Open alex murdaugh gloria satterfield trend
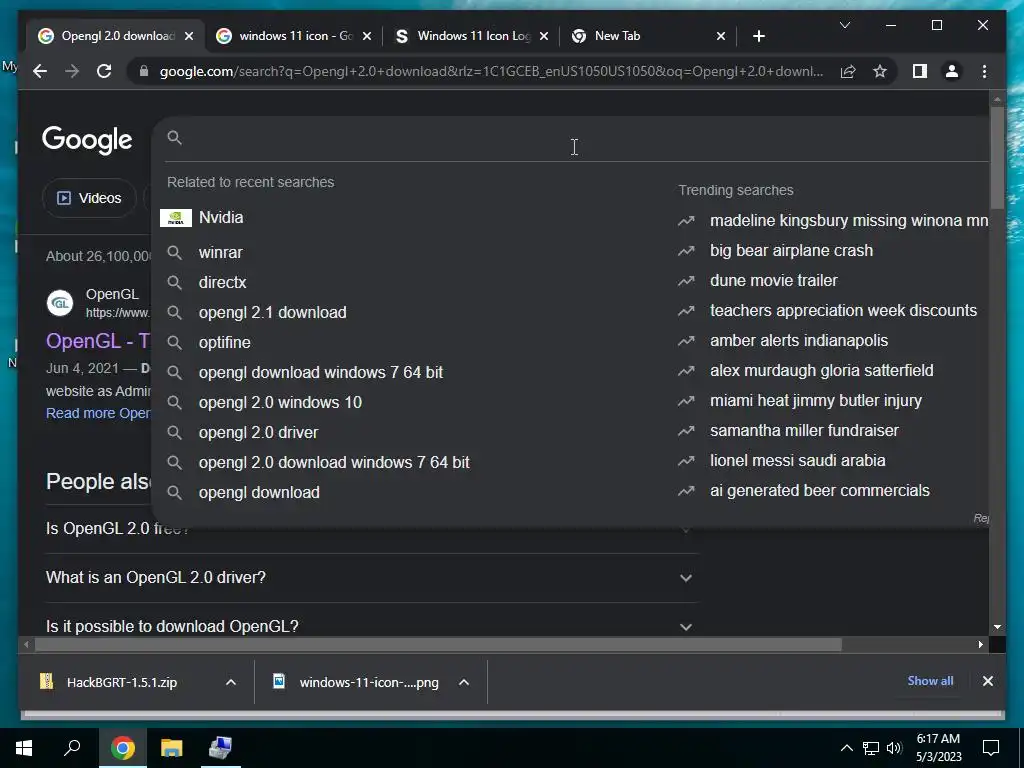Screen dimensions: 1024x768 tap(833, 371)
